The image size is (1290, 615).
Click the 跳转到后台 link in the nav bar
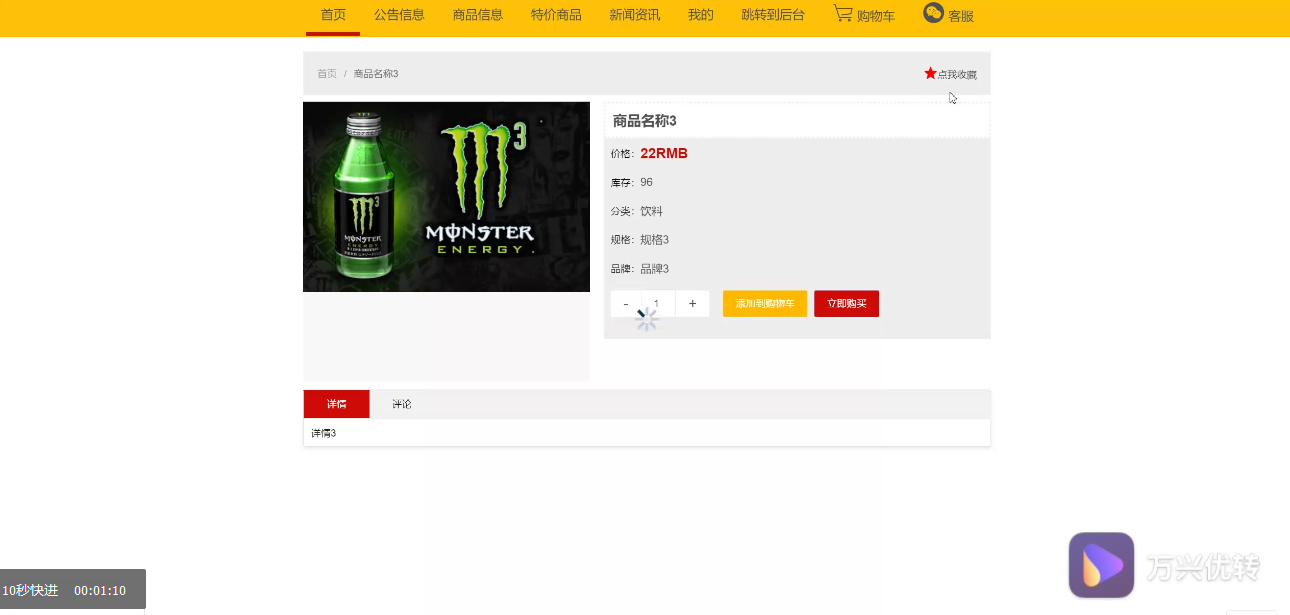[773, 15]
